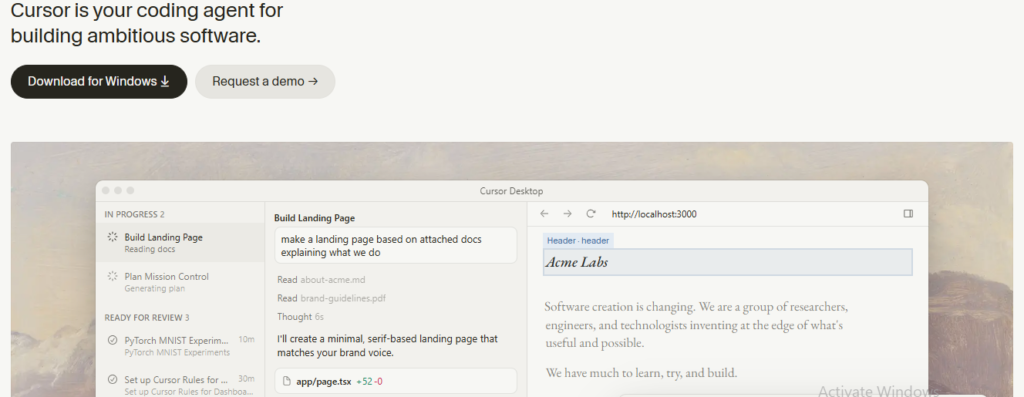
Task: Toggle the side panel icon beside URL bar
Action: (908, 214)
